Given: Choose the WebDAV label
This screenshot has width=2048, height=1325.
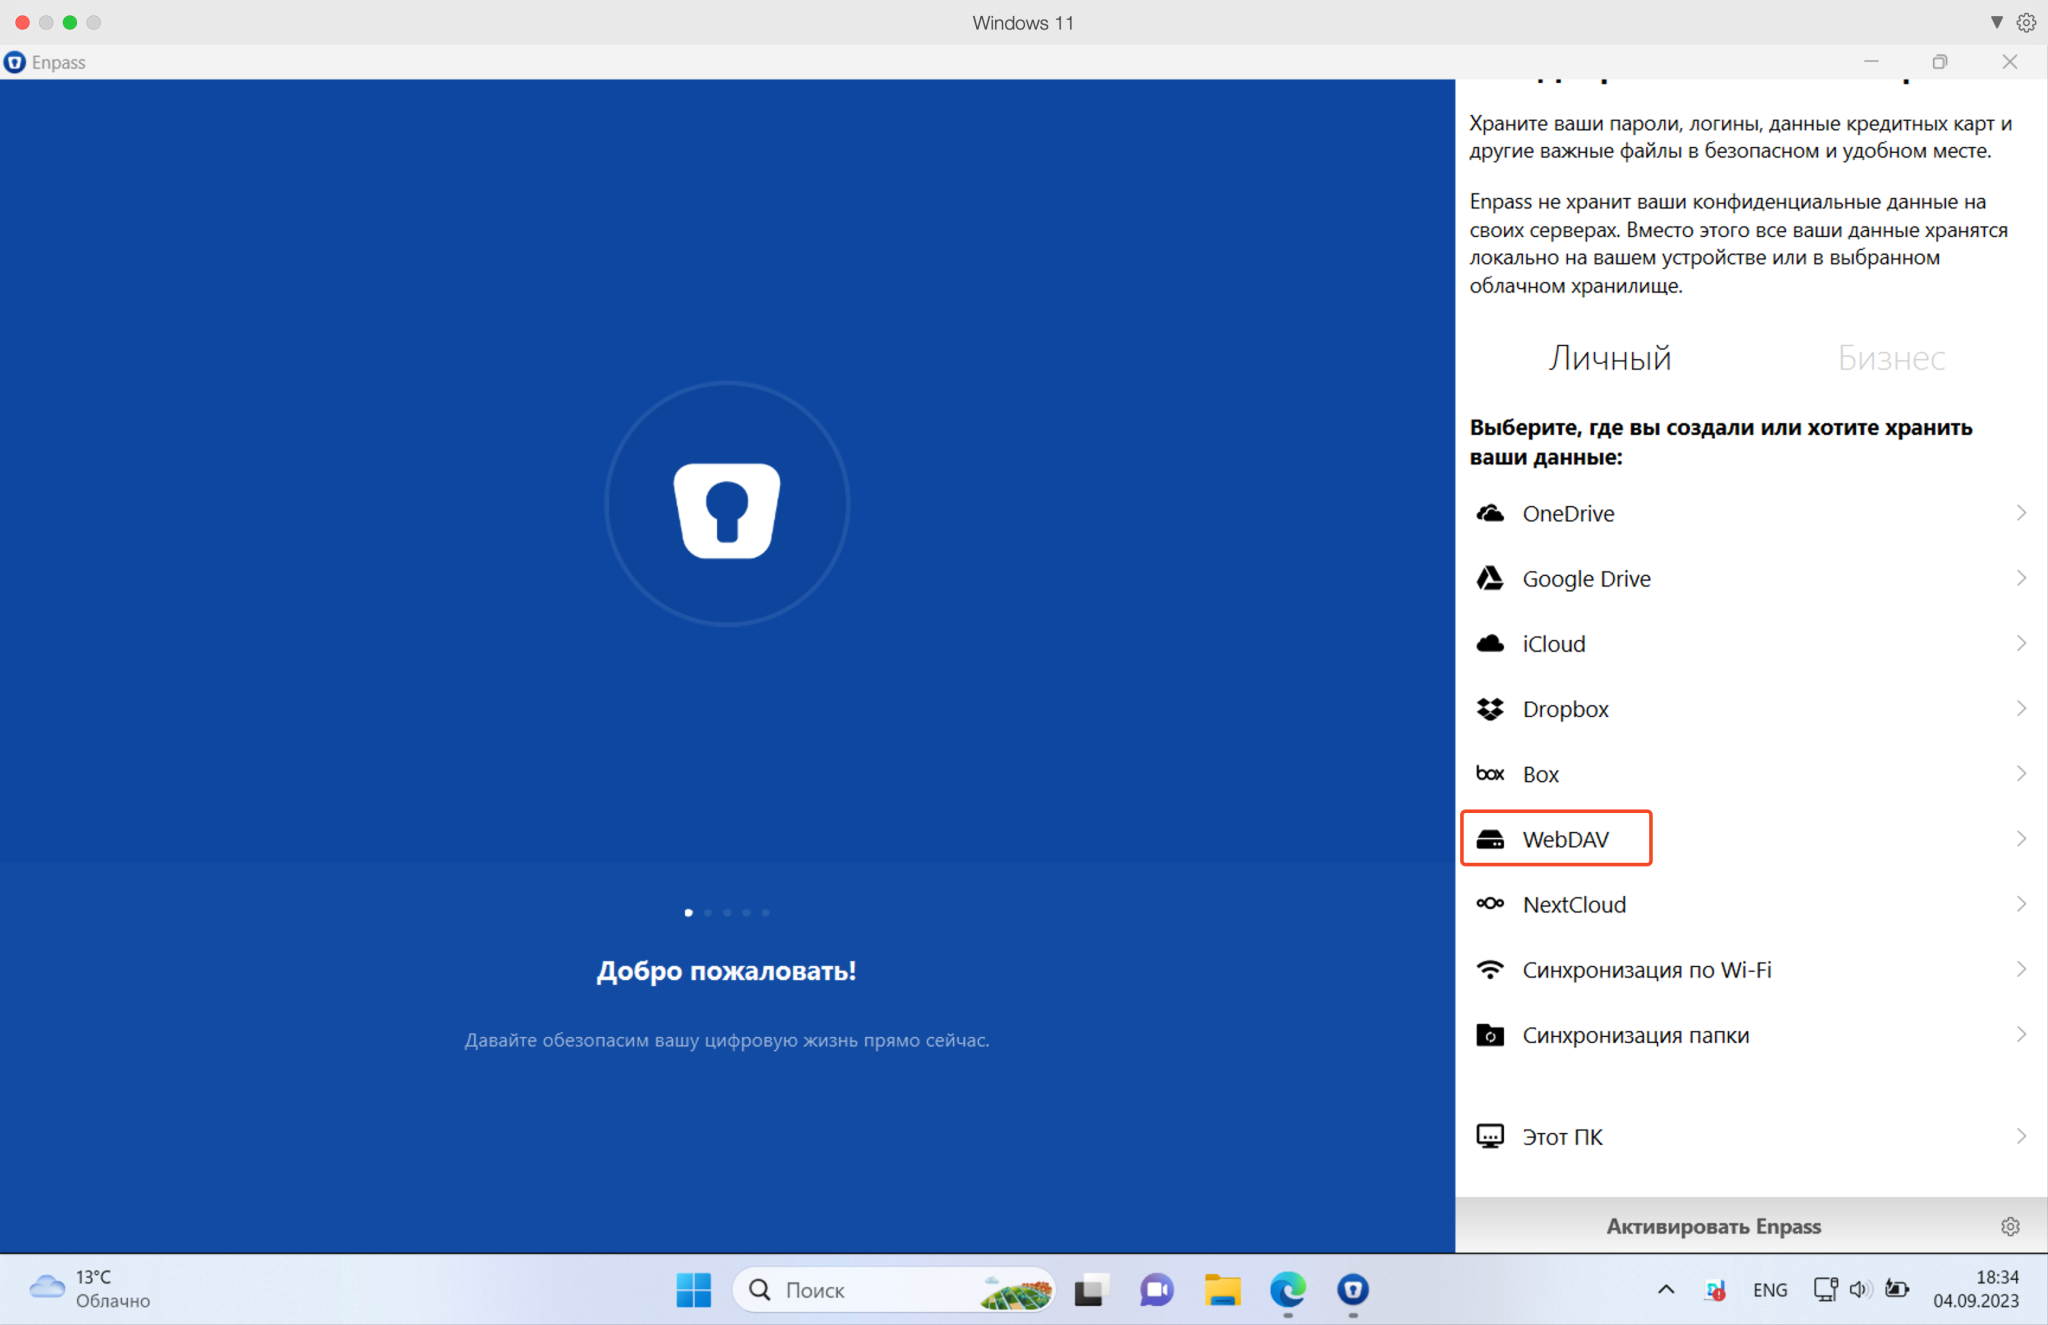Looking at the screenshot, I should point(1566,839).
